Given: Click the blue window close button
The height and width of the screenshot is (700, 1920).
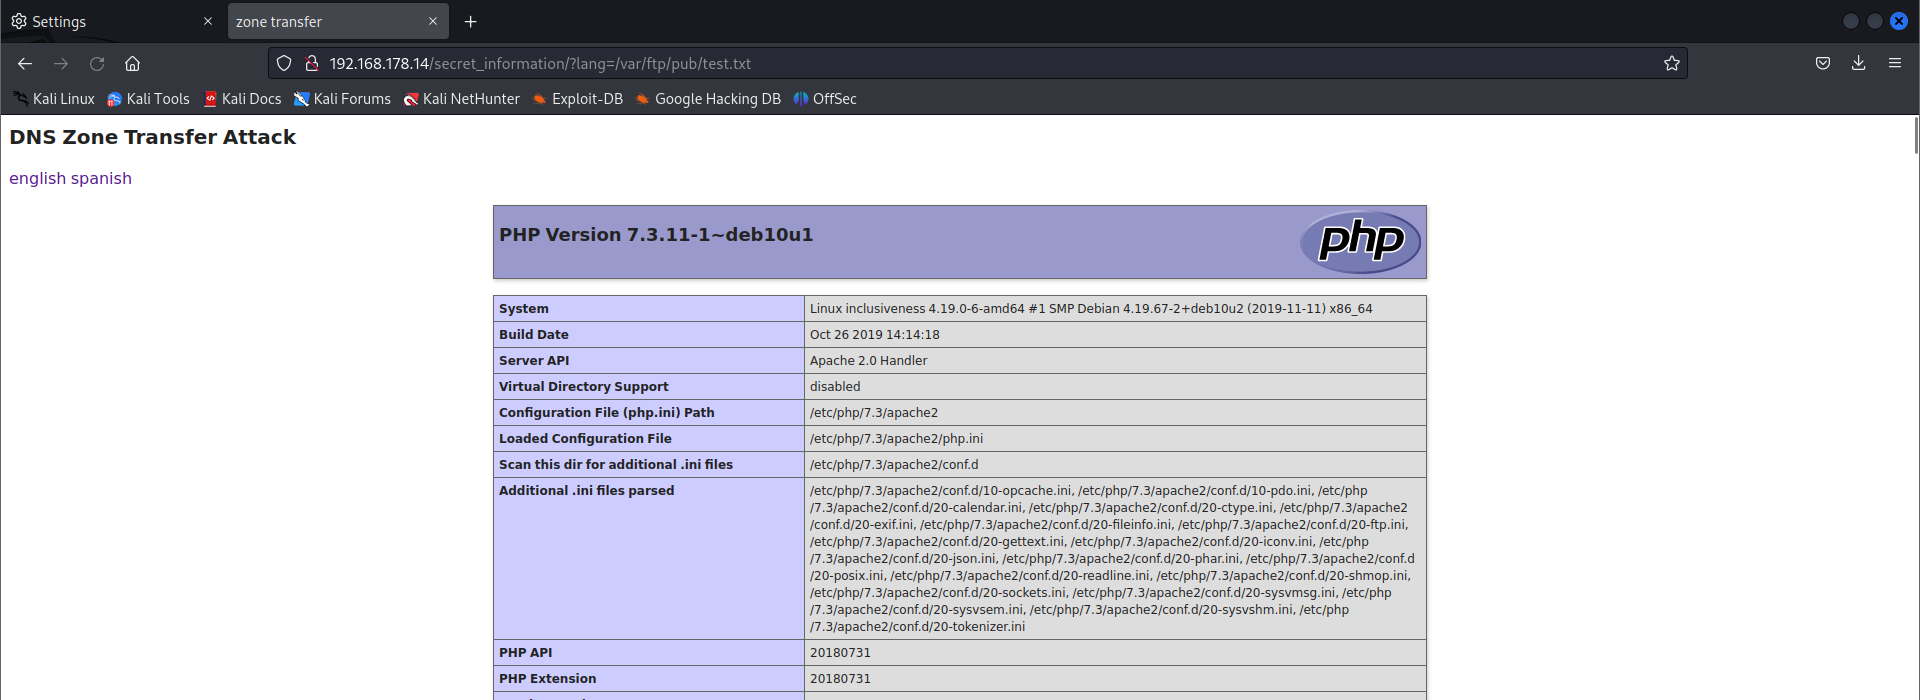Looking at the screenshot, I should click(x=1899, y=21).
